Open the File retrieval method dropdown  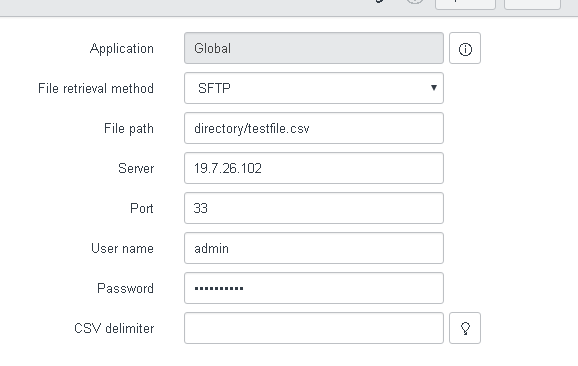(314, 88)
